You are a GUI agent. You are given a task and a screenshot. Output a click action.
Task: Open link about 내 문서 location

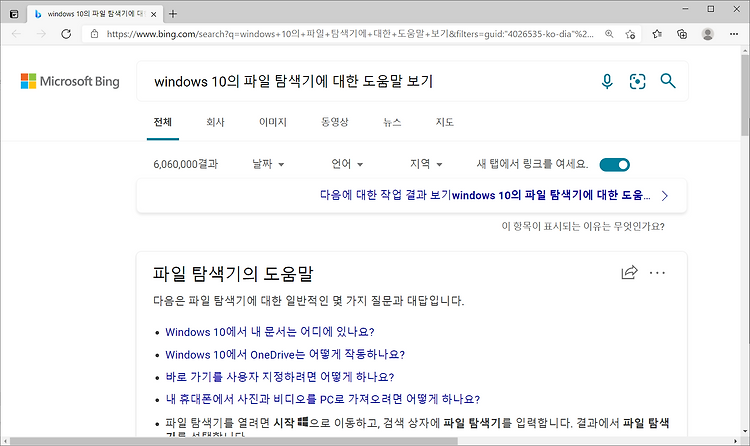tap(270, 332)
